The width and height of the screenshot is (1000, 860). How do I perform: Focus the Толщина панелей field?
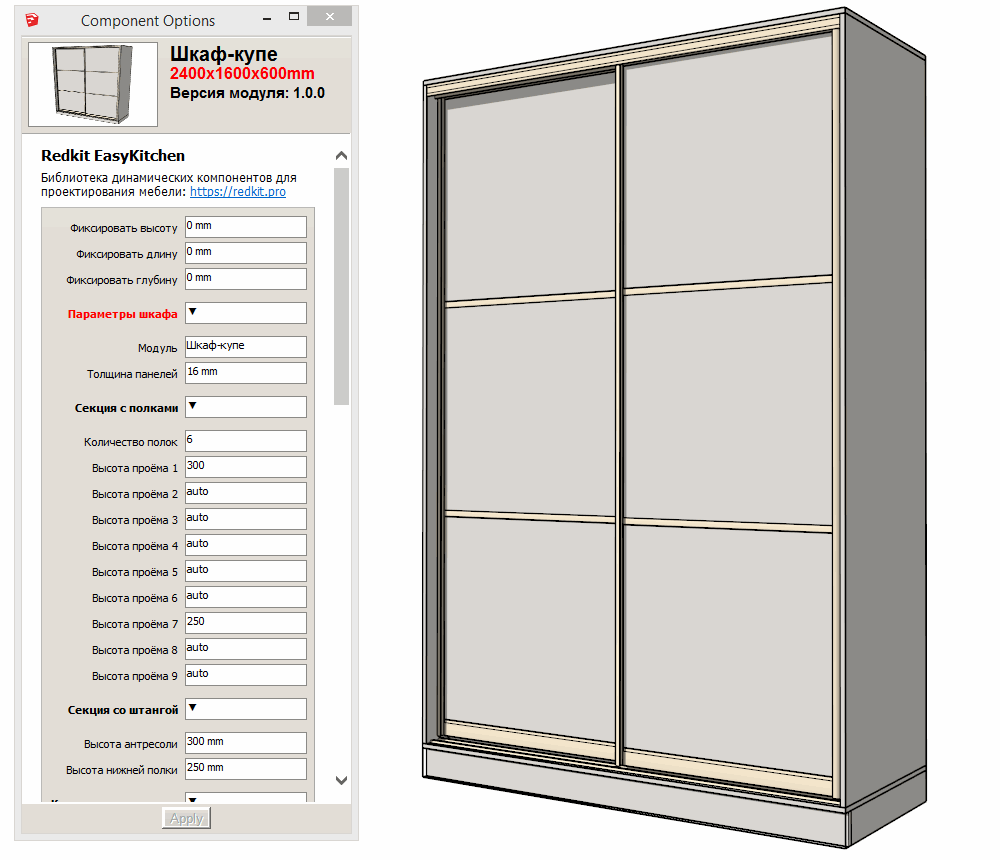[245, 373]
